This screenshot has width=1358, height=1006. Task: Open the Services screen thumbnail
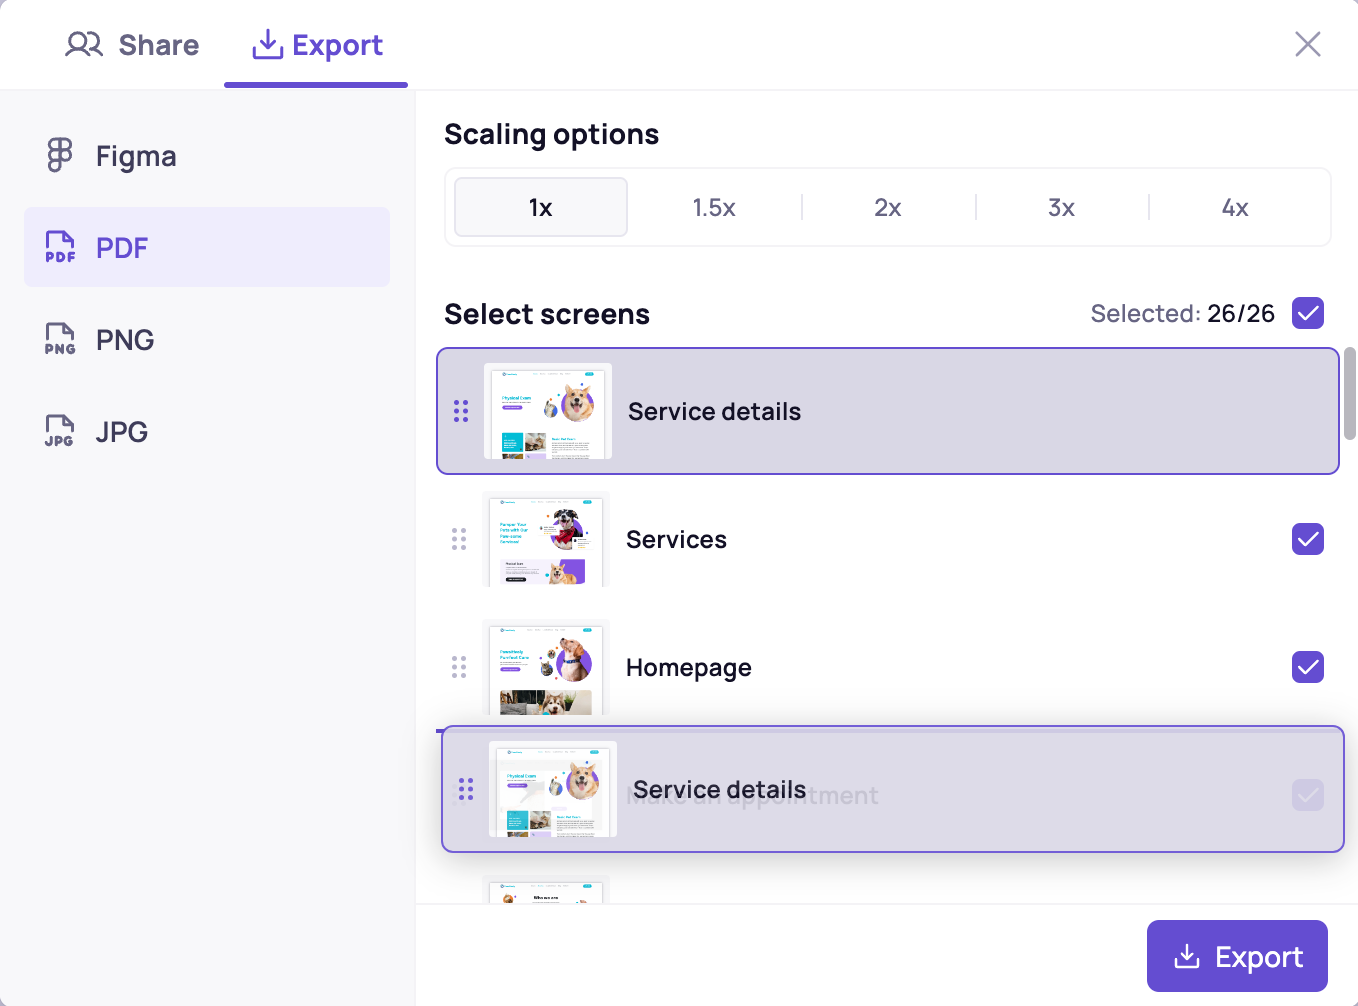coord(546,539)
